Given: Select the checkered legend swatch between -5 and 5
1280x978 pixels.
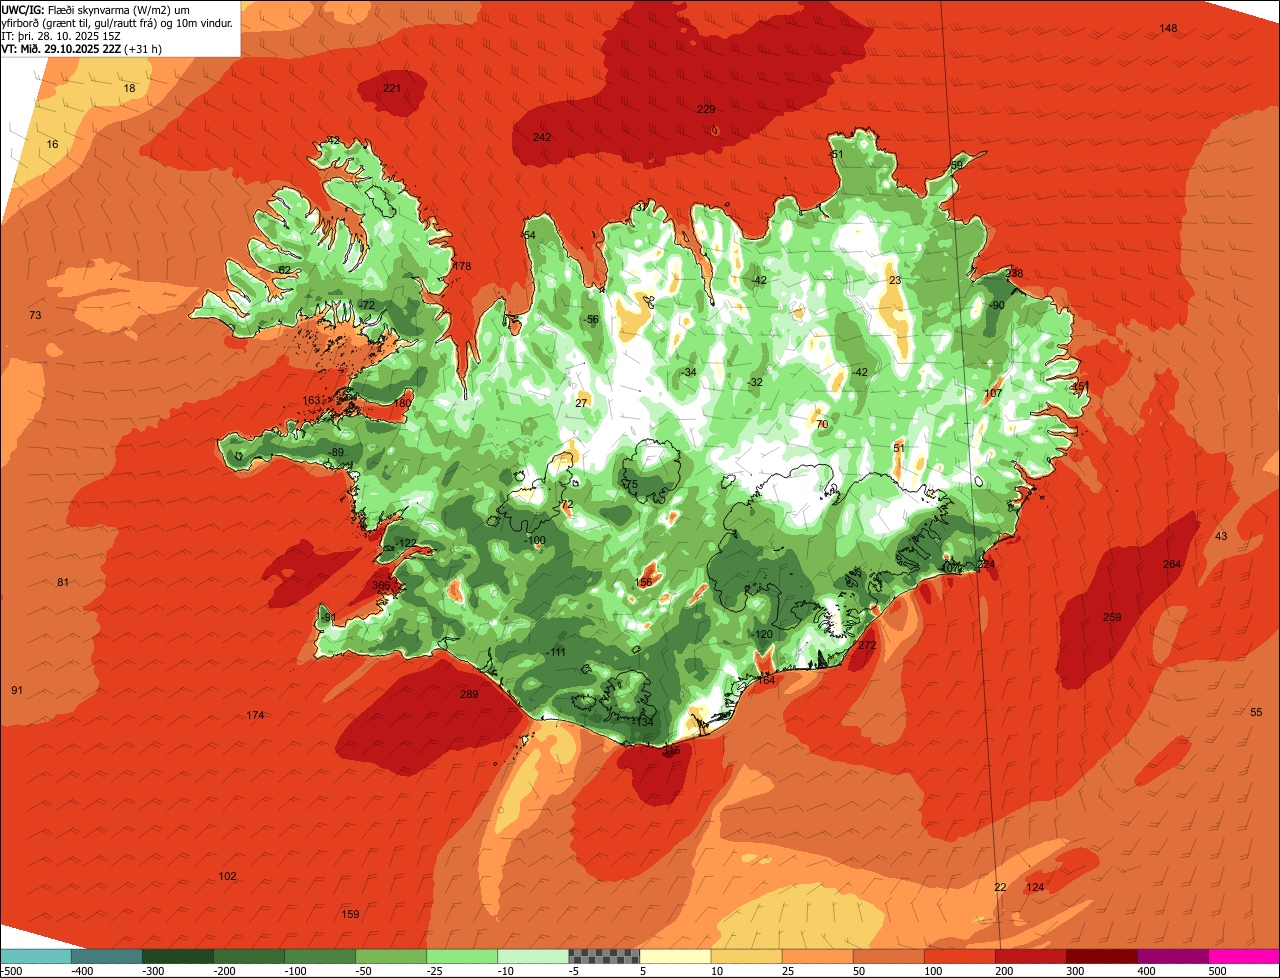Looking at the screenshot, I should [604, 956].
